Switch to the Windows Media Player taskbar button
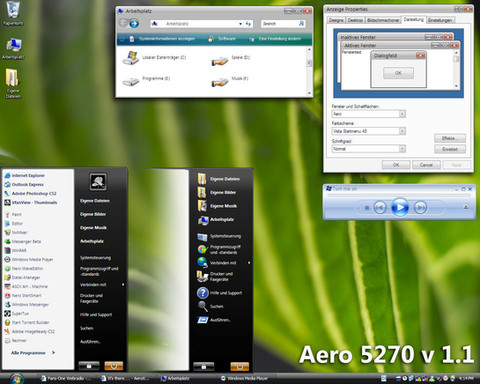480x384 pixels. pyautogui.click(x=246, y=379)
